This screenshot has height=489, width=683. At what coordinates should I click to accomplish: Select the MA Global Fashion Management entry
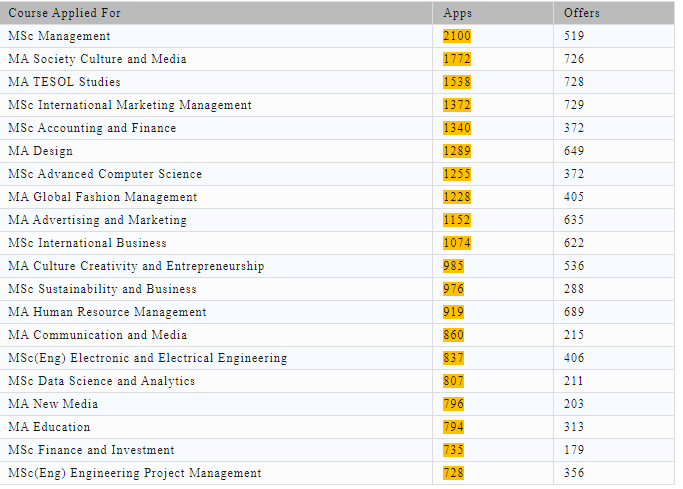pos(102,197)
